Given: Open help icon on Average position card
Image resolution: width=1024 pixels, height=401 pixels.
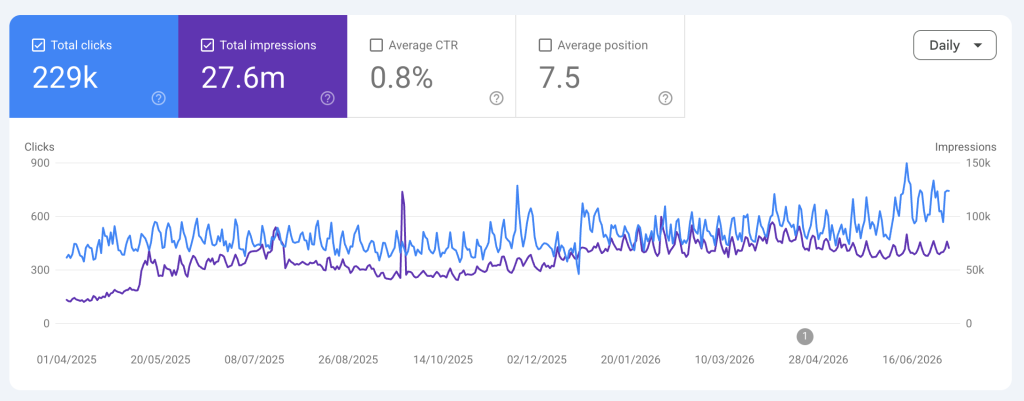Looking at the screenshot, I should pyautogui.click(x=665, y=98).
